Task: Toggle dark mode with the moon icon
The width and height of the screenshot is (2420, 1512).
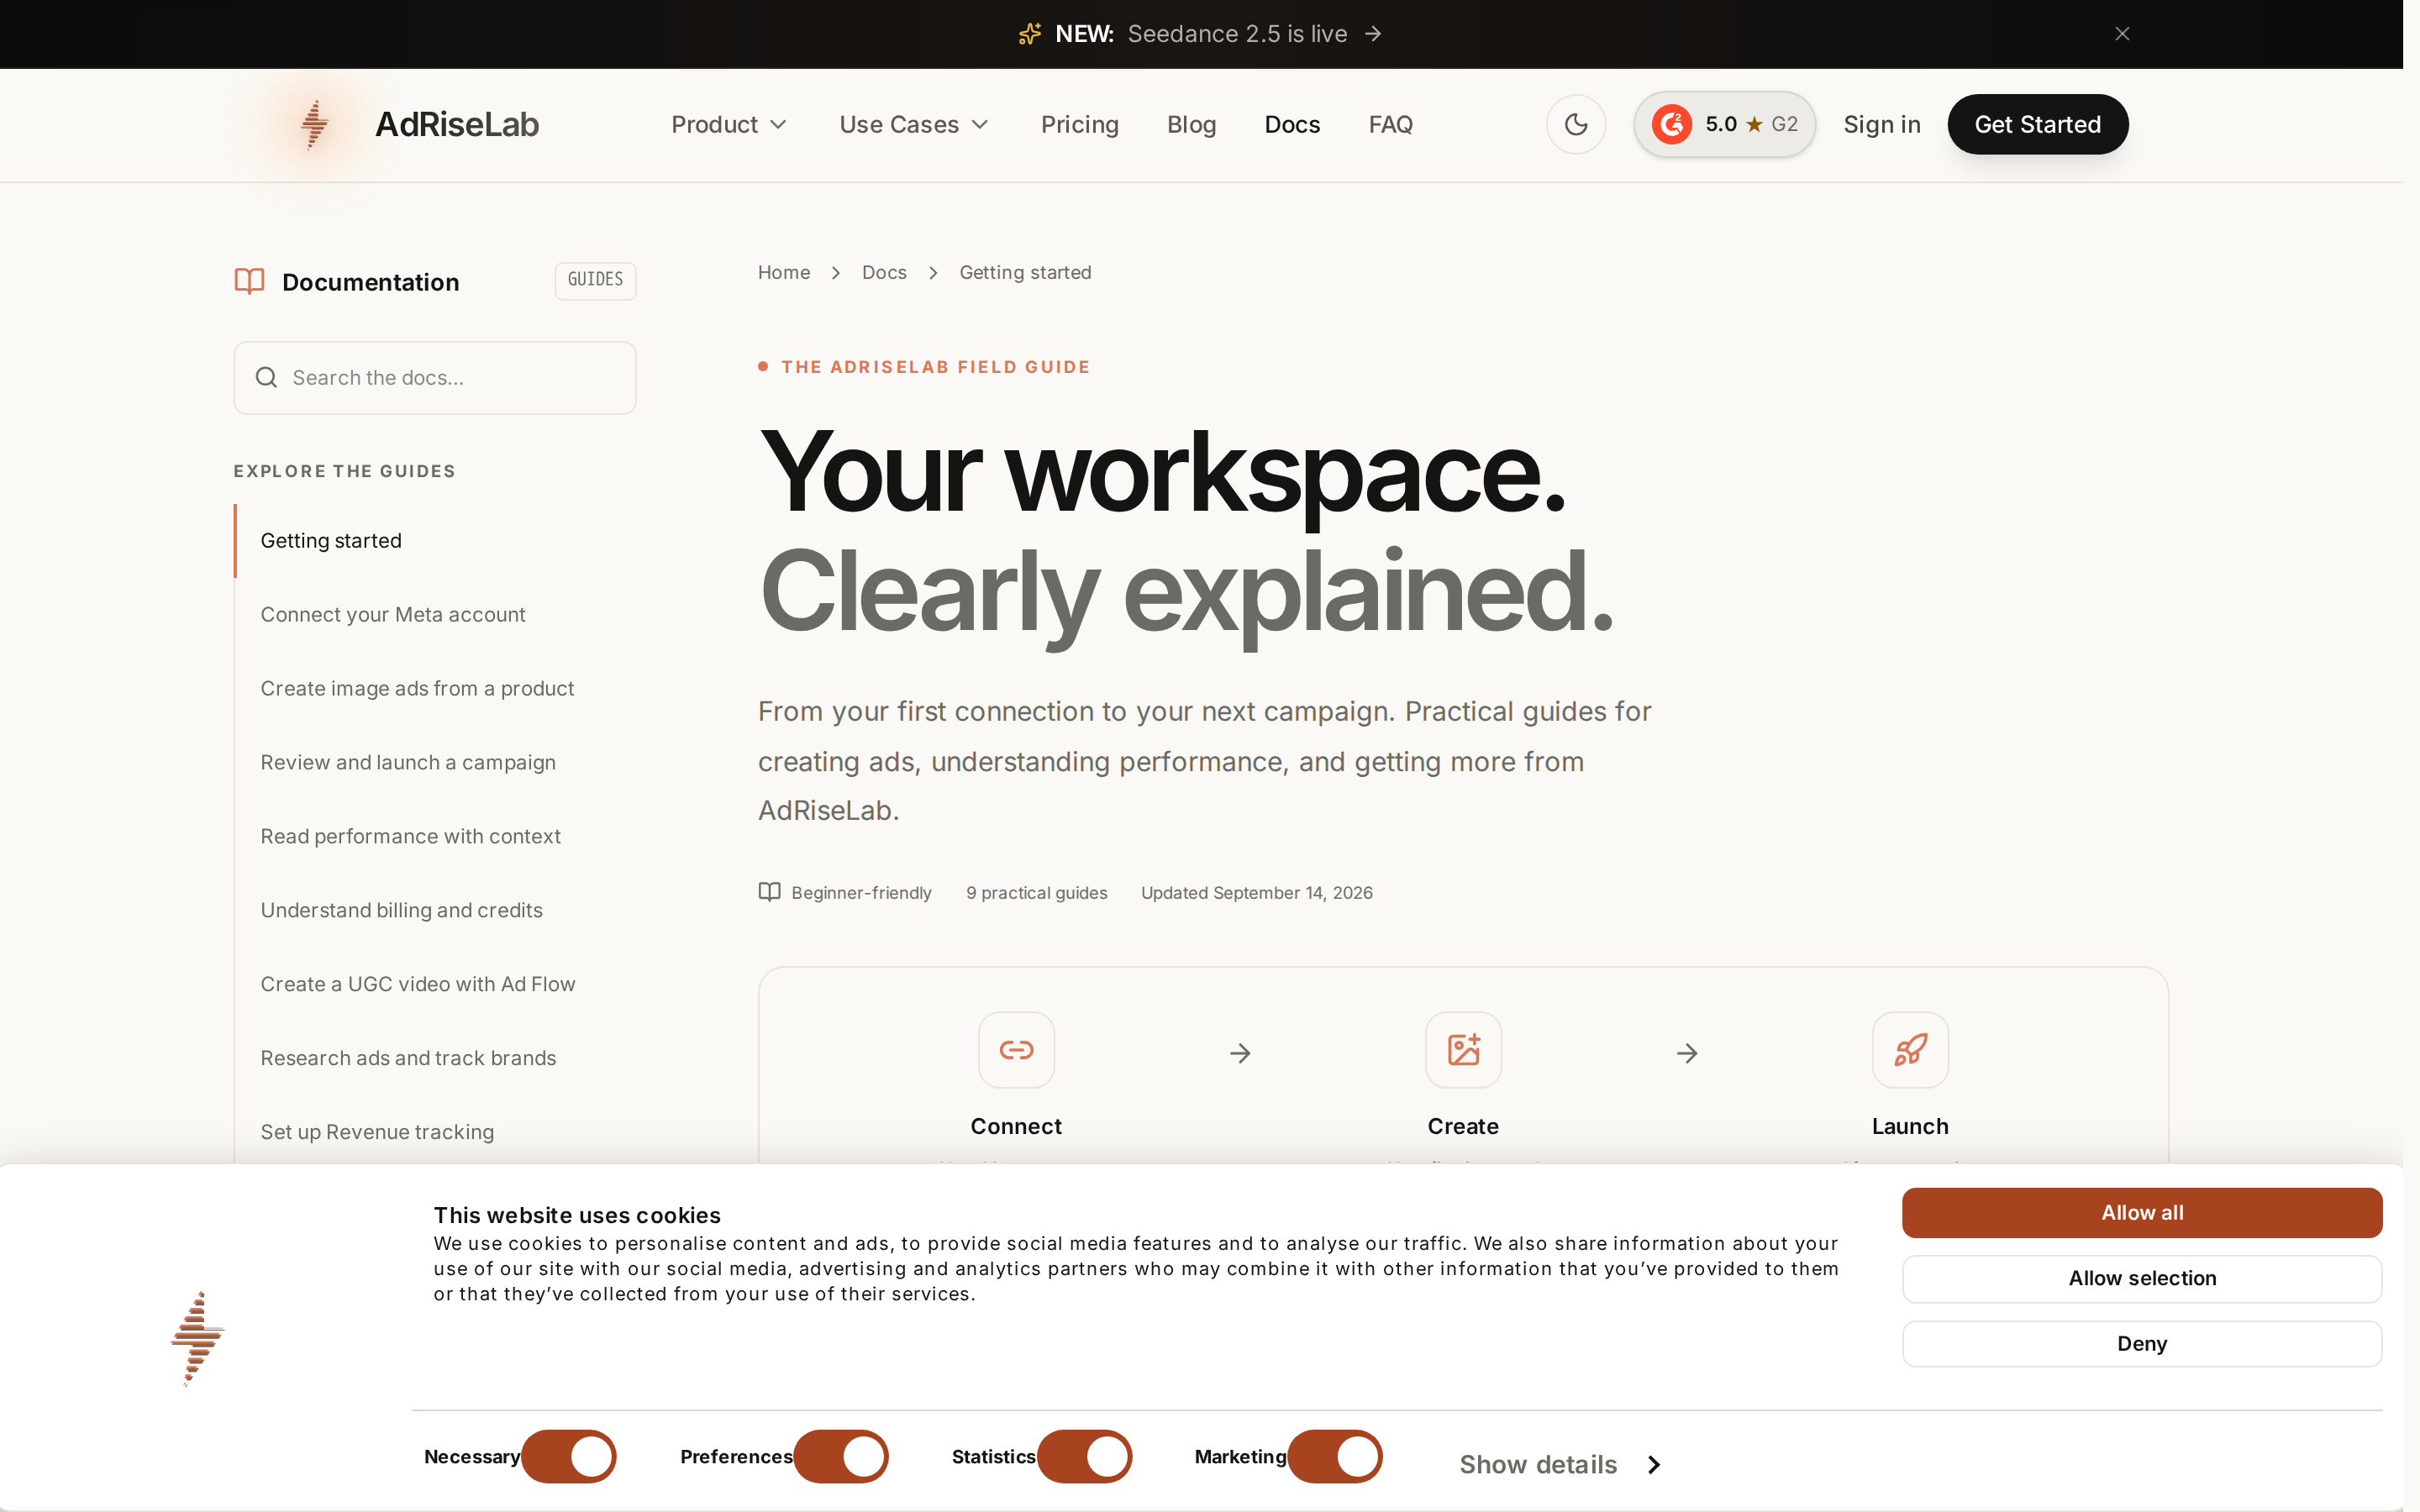Action: (1576, 124)
